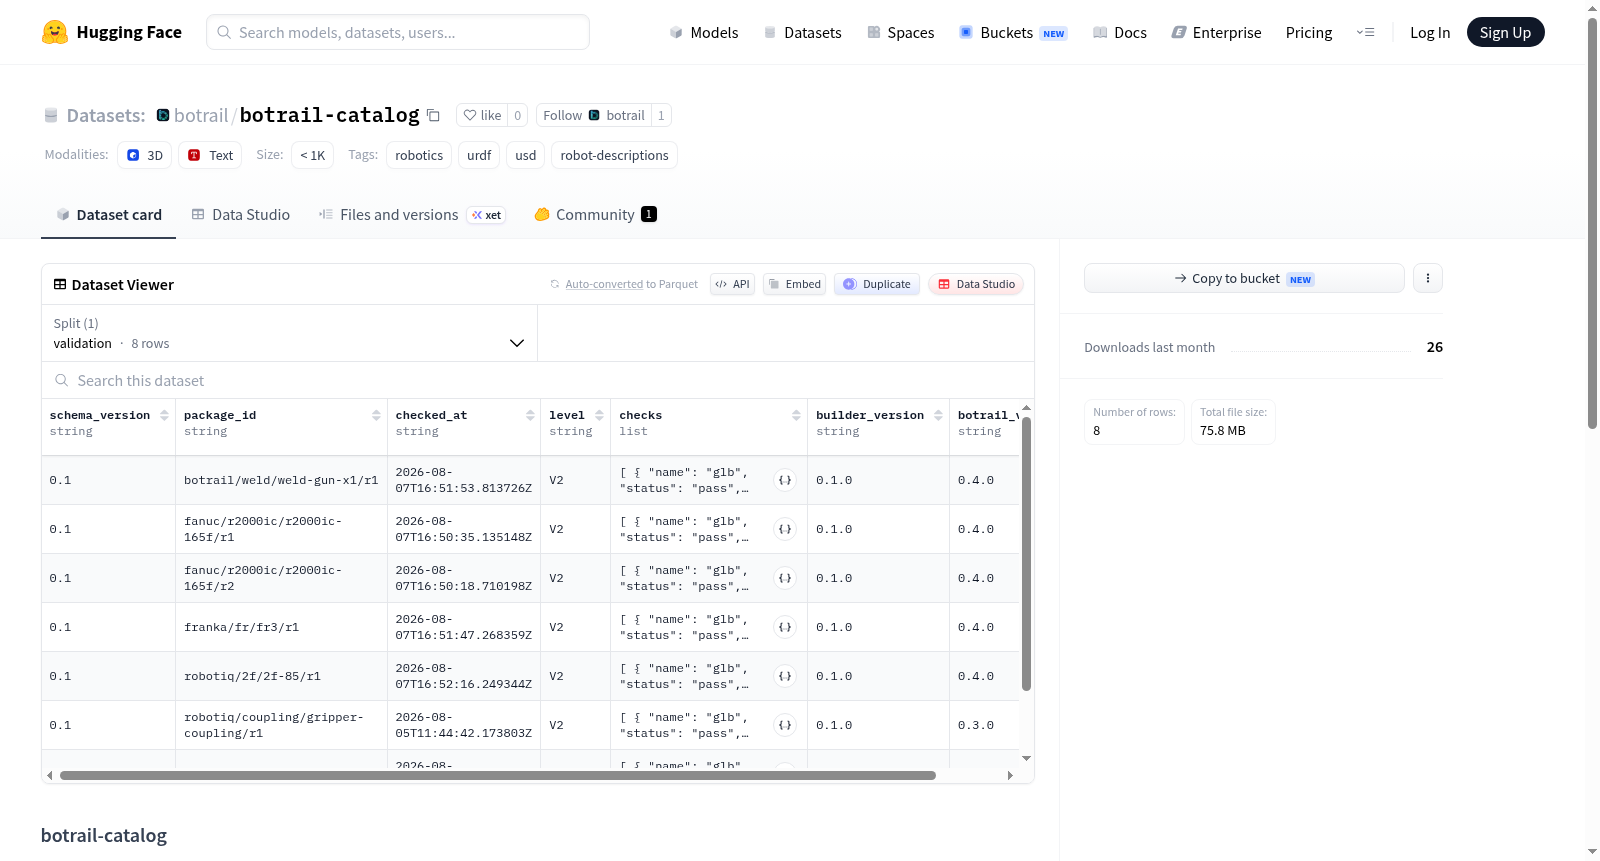Expand JSON for gripper-coupling/r1 checks cell
This screenshot has width=1600, height=861.
785,725
